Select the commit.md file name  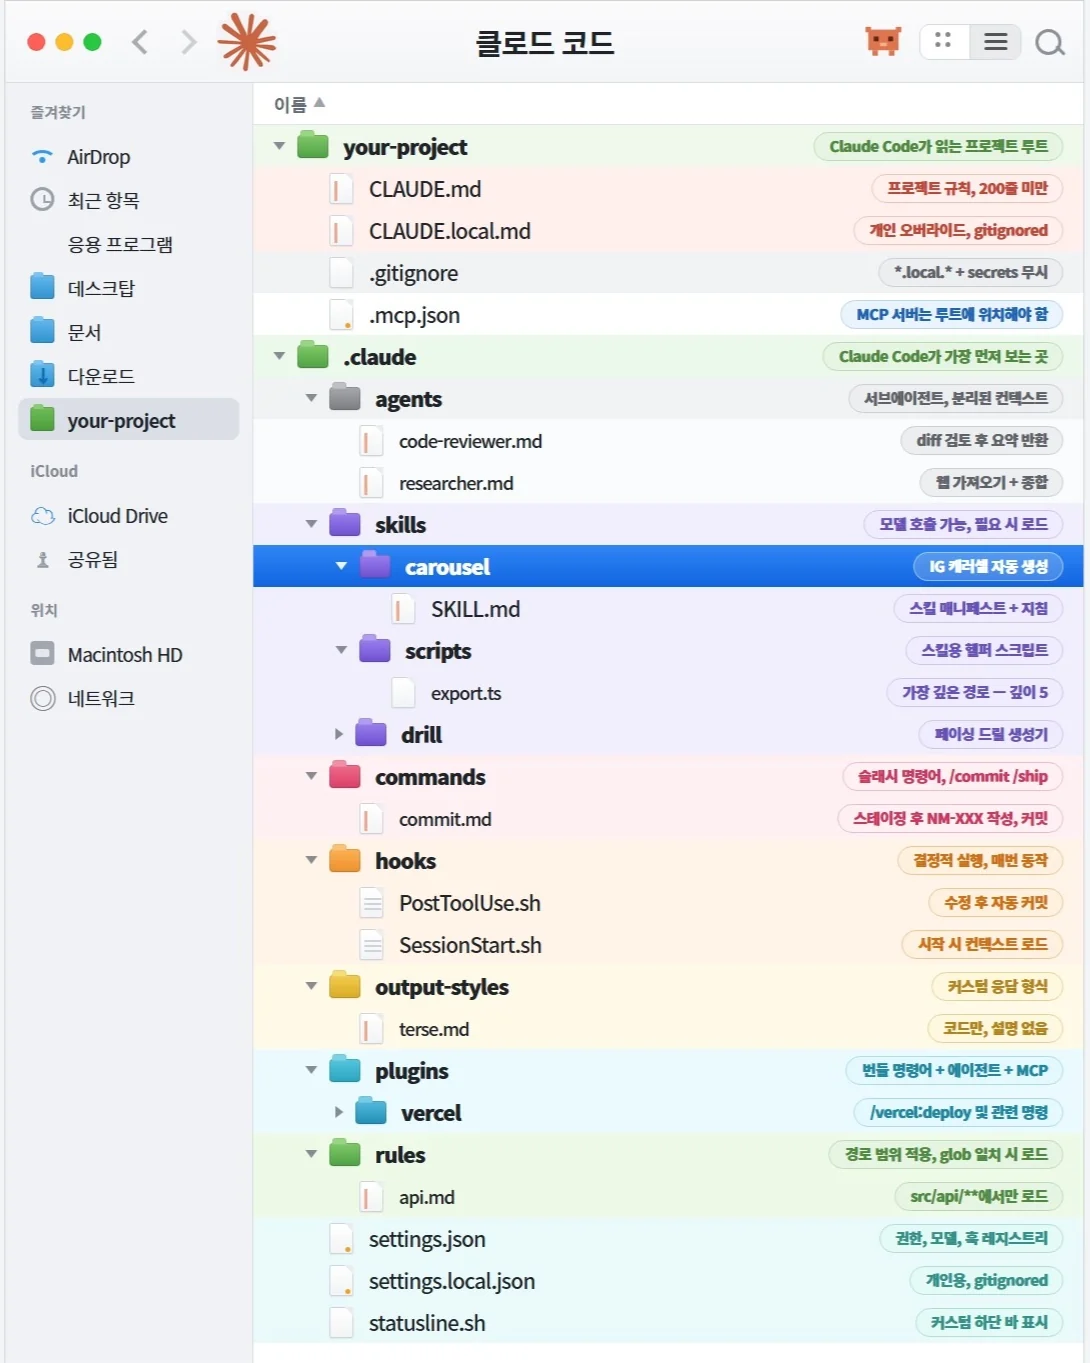[x=445, y=819]
